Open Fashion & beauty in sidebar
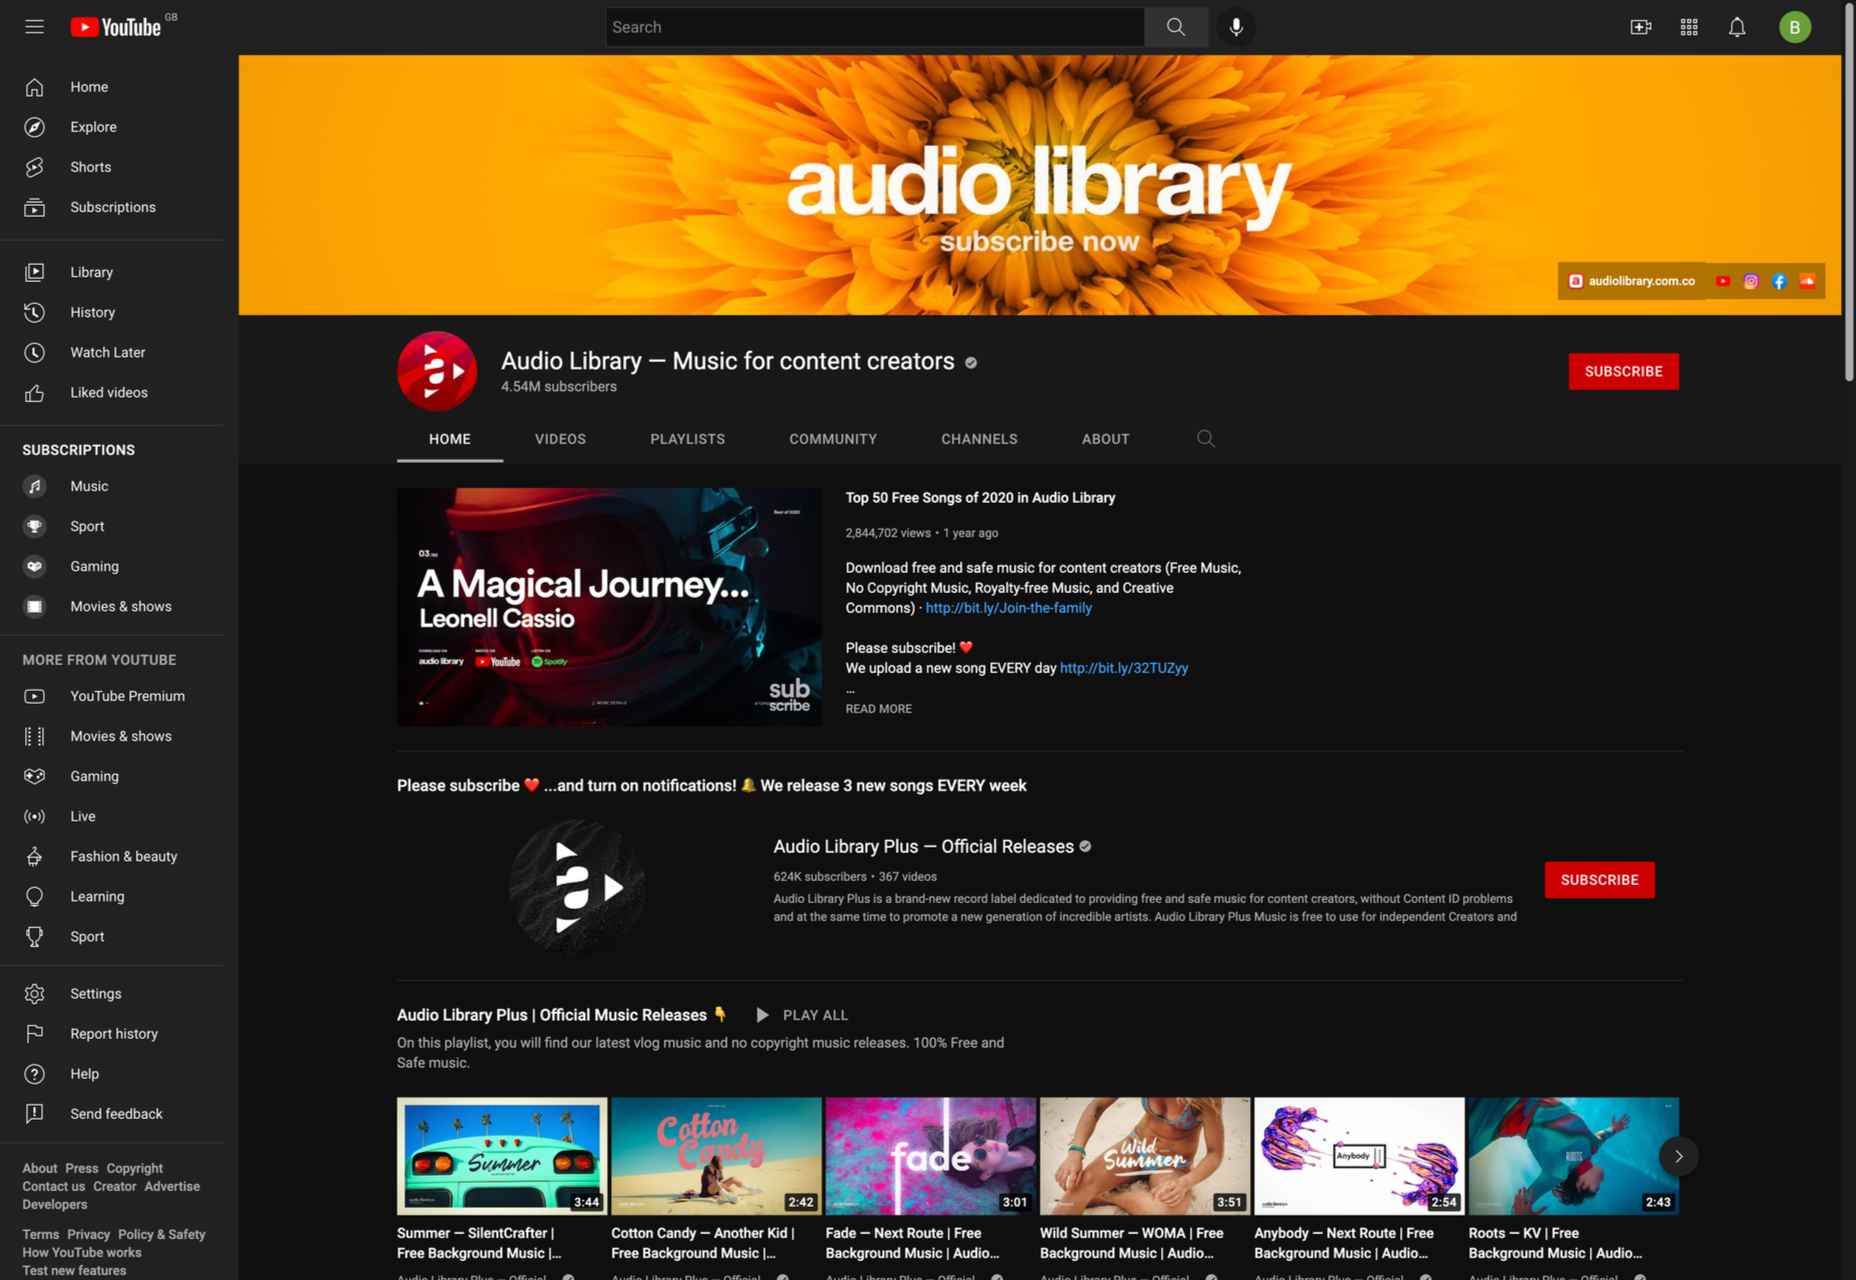Screen dimensions: 1856x1280 click(112, 856)
